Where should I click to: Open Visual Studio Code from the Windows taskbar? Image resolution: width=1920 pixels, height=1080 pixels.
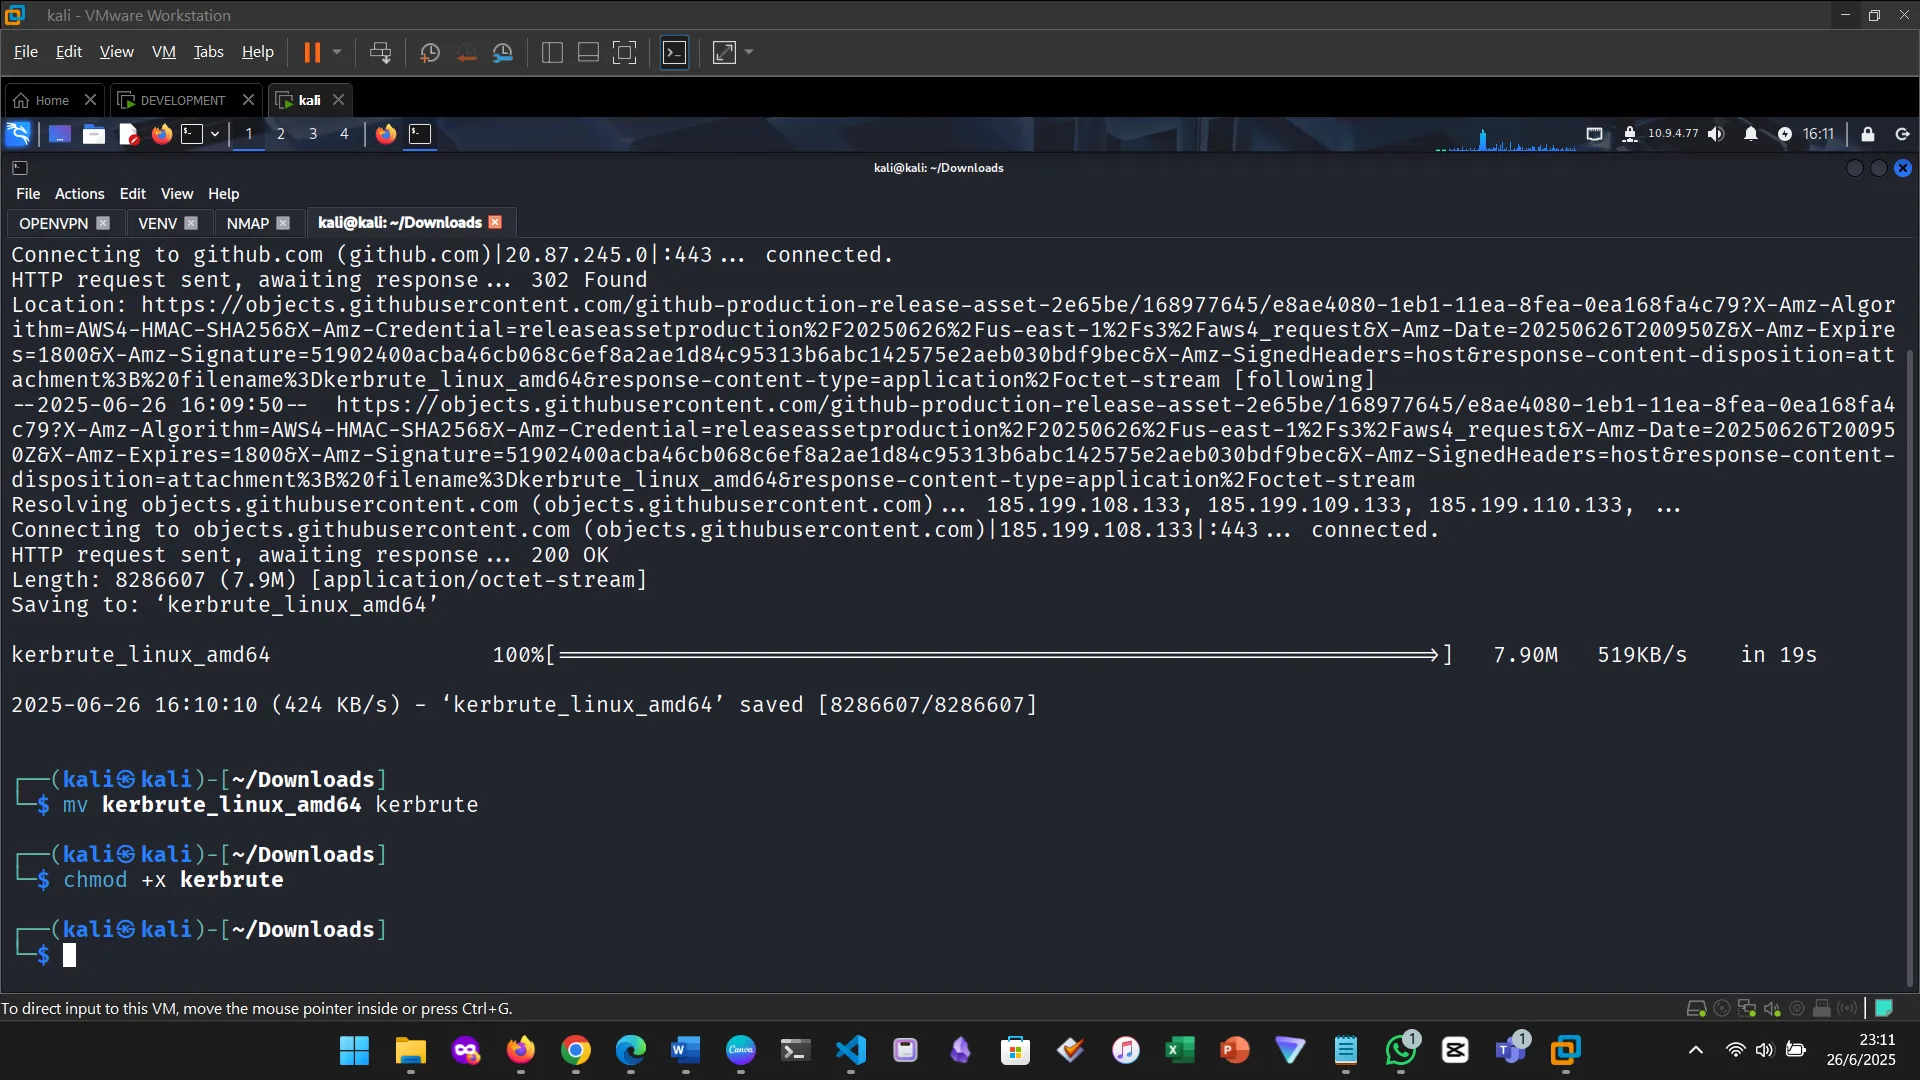849,1051
